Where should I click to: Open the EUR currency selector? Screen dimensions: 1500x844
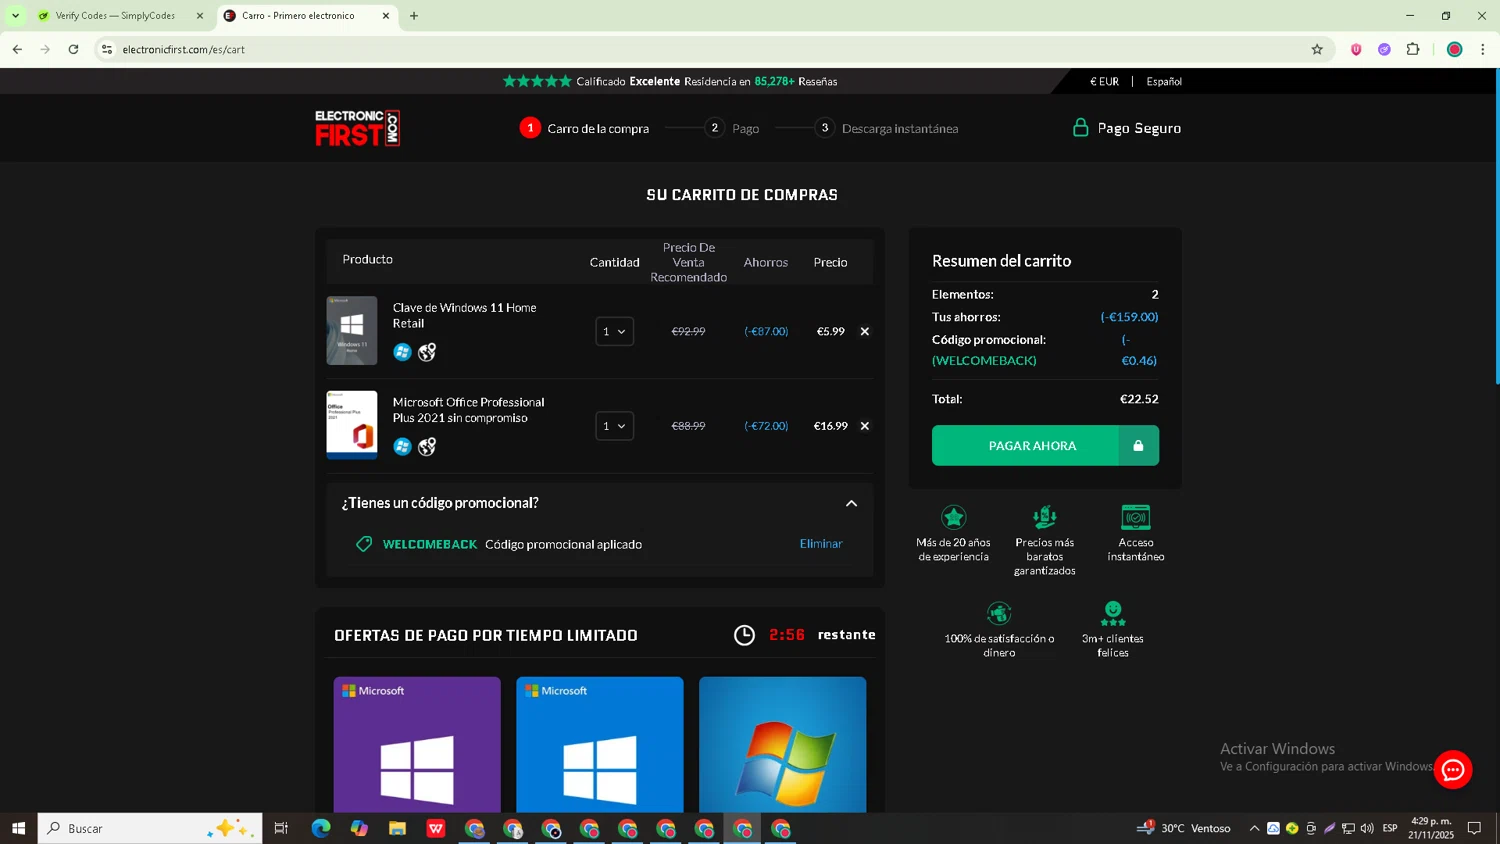(x=1104, y=81)
